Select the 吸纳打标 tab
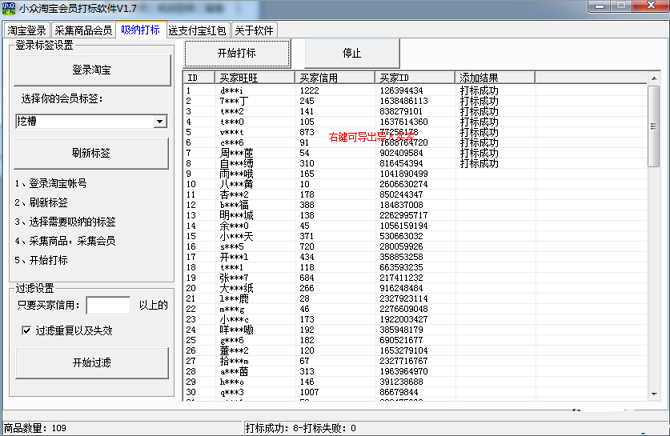This screenshot has height=436, width=670. click(x=140, y=29)
